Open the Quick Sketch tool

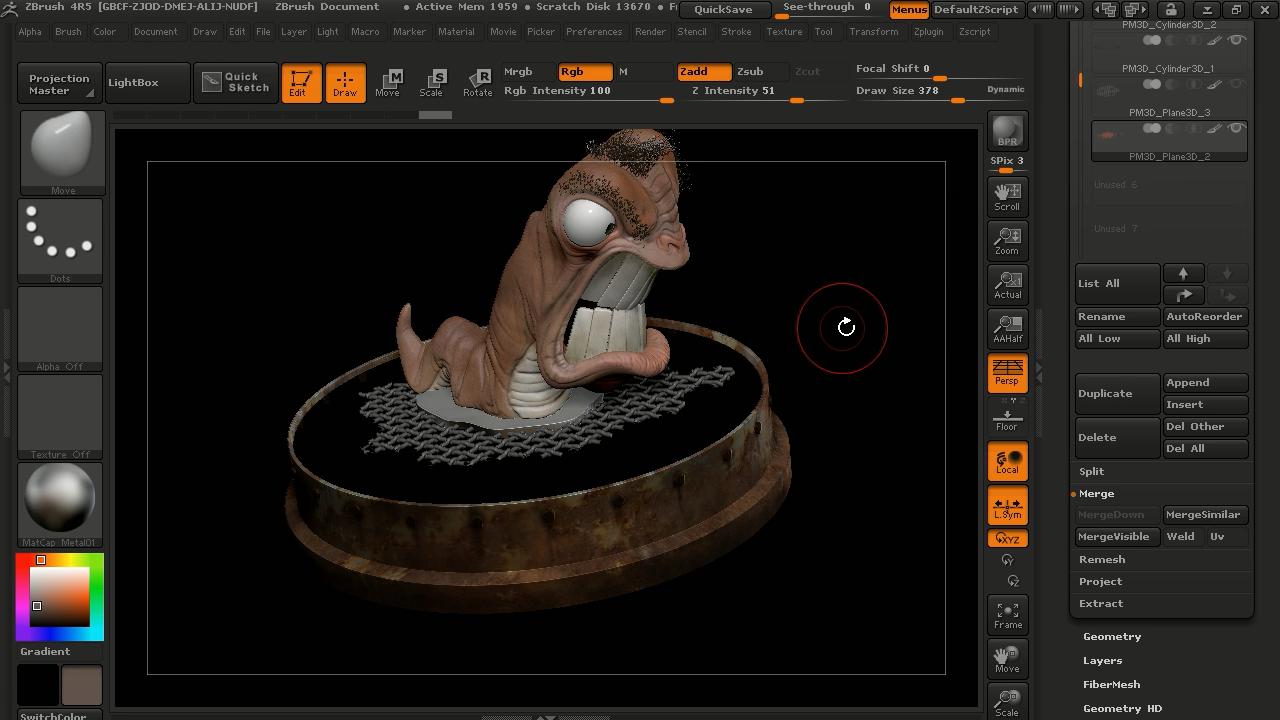236,82
